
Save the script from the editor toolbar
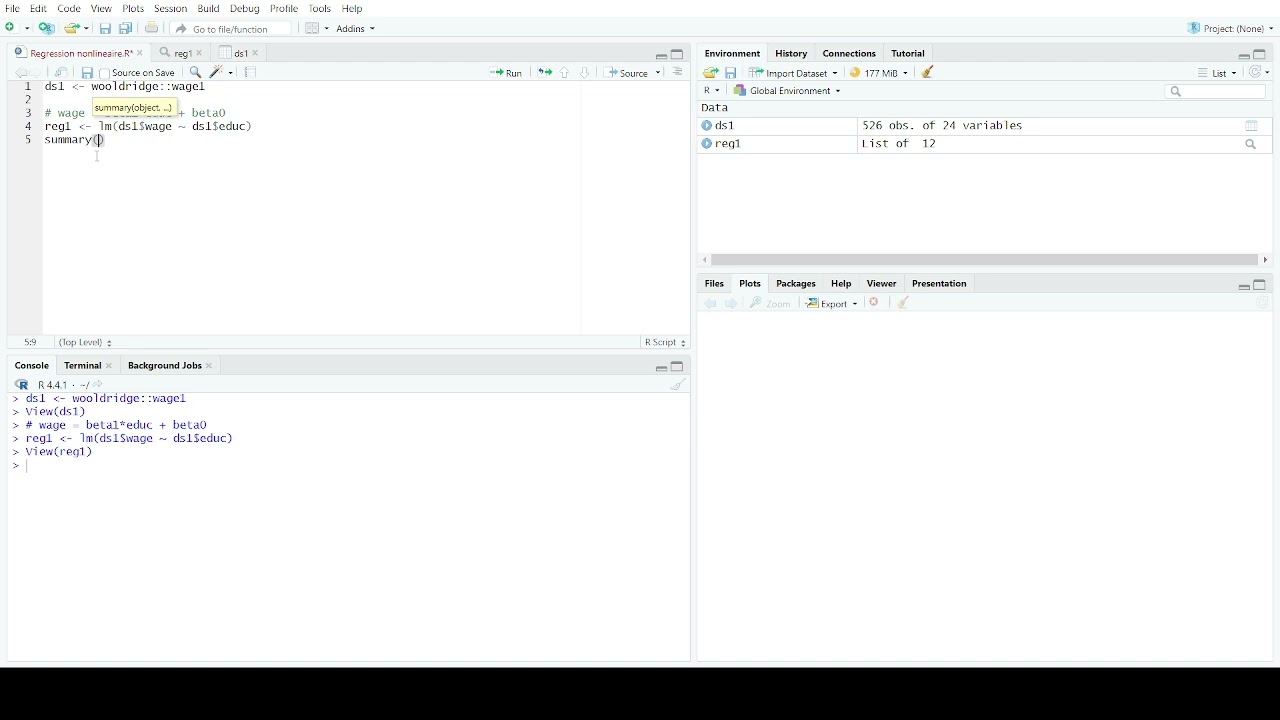click(x=87, y=73)
